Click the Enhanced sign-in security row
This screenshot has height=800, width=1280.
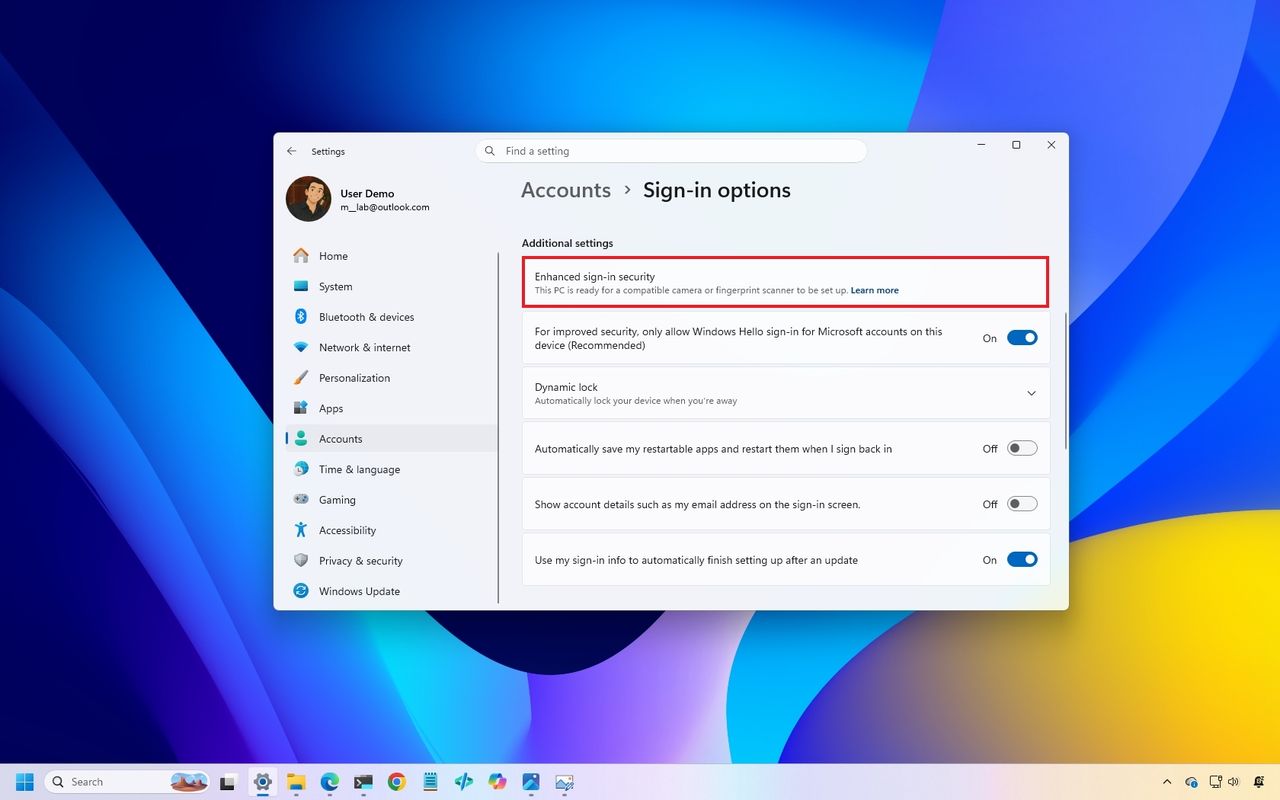pyautogui.click(x=786, y=282)
